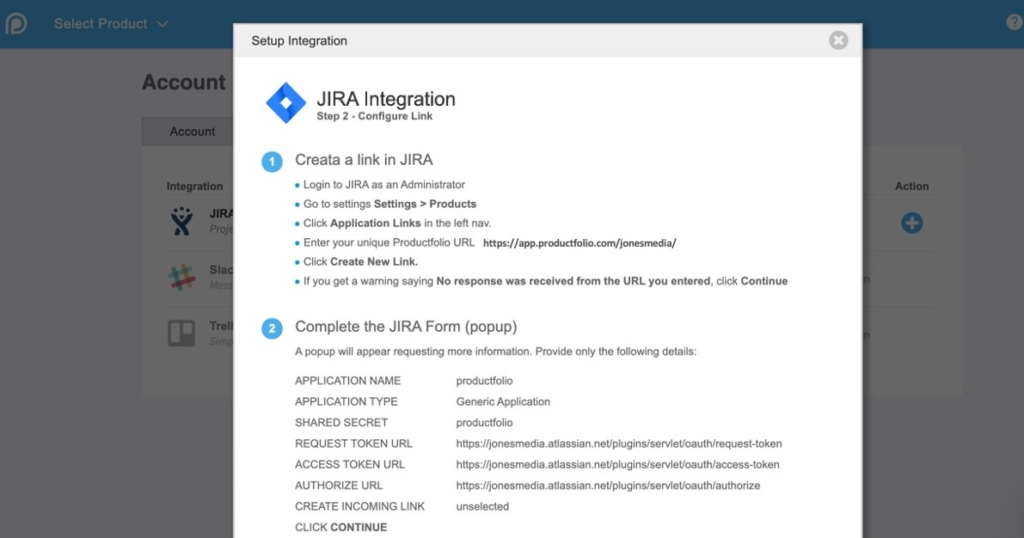Screen dimensions: 1024x538
Task: Click the Productfolio URL https://app.productfolio.com/jonesmedia/
Action: coord(579,243)
